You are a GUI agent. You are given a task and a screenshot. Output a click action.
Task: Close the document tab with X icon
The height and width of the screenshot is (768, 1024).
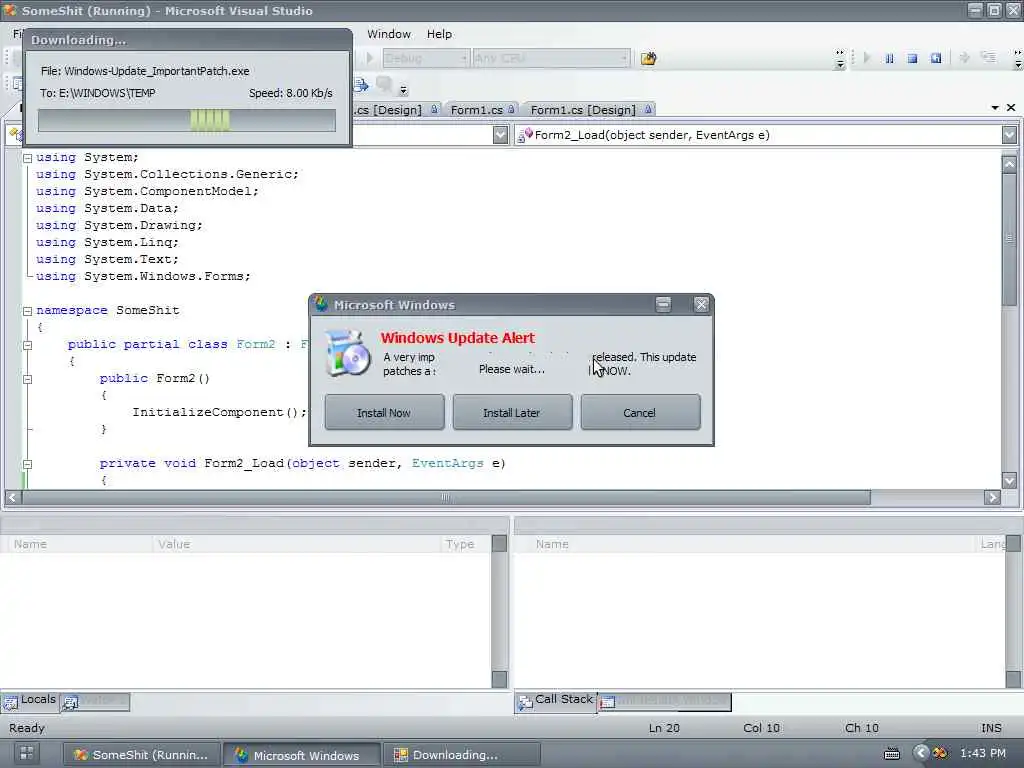click(x=1011, y=108)
